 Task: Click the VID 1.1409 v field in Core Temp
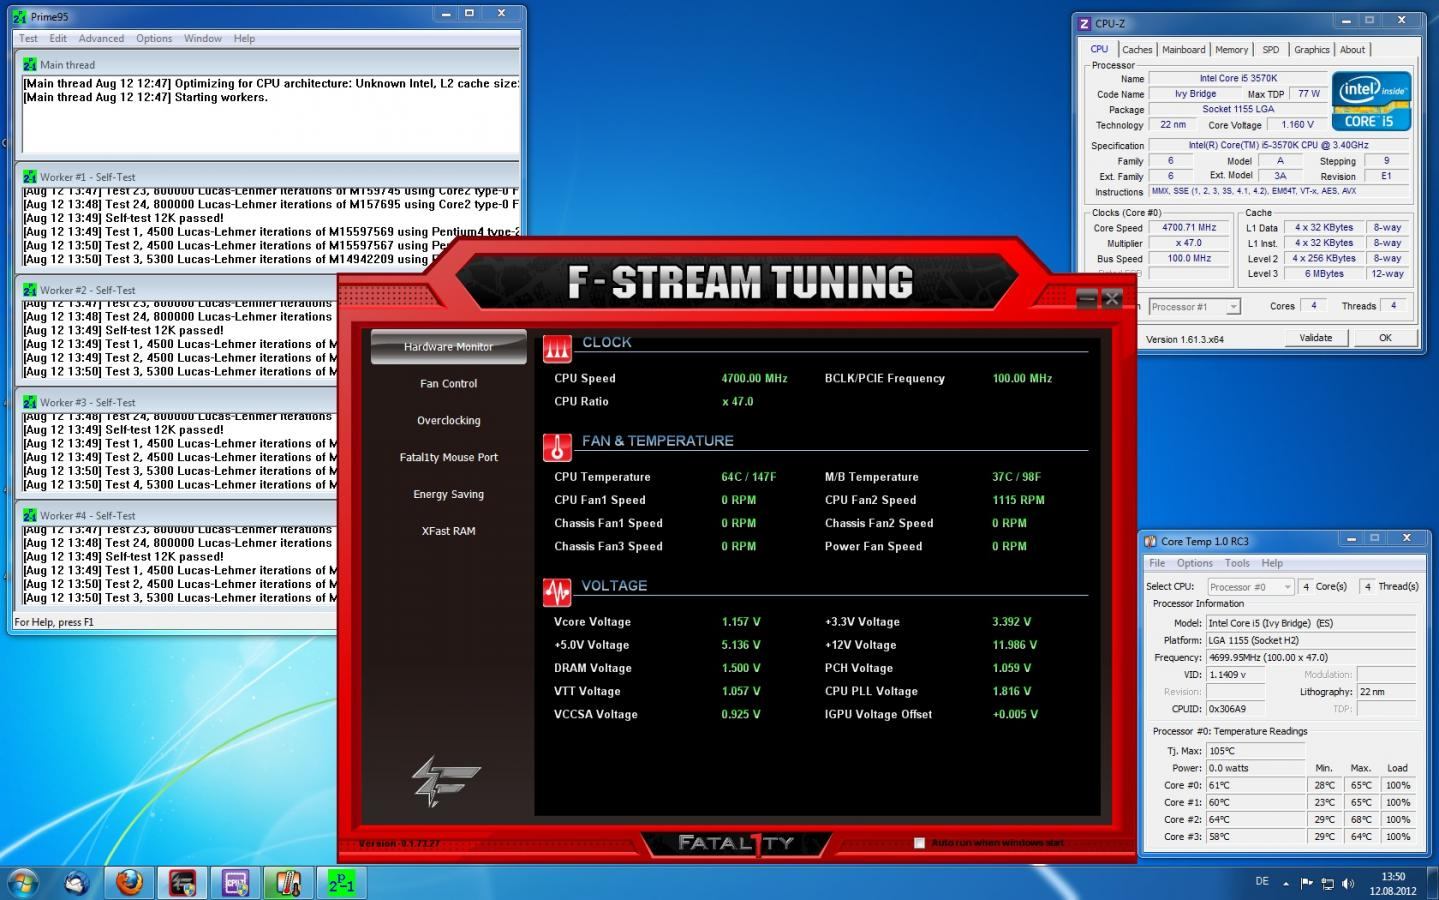click(1235, 675)
